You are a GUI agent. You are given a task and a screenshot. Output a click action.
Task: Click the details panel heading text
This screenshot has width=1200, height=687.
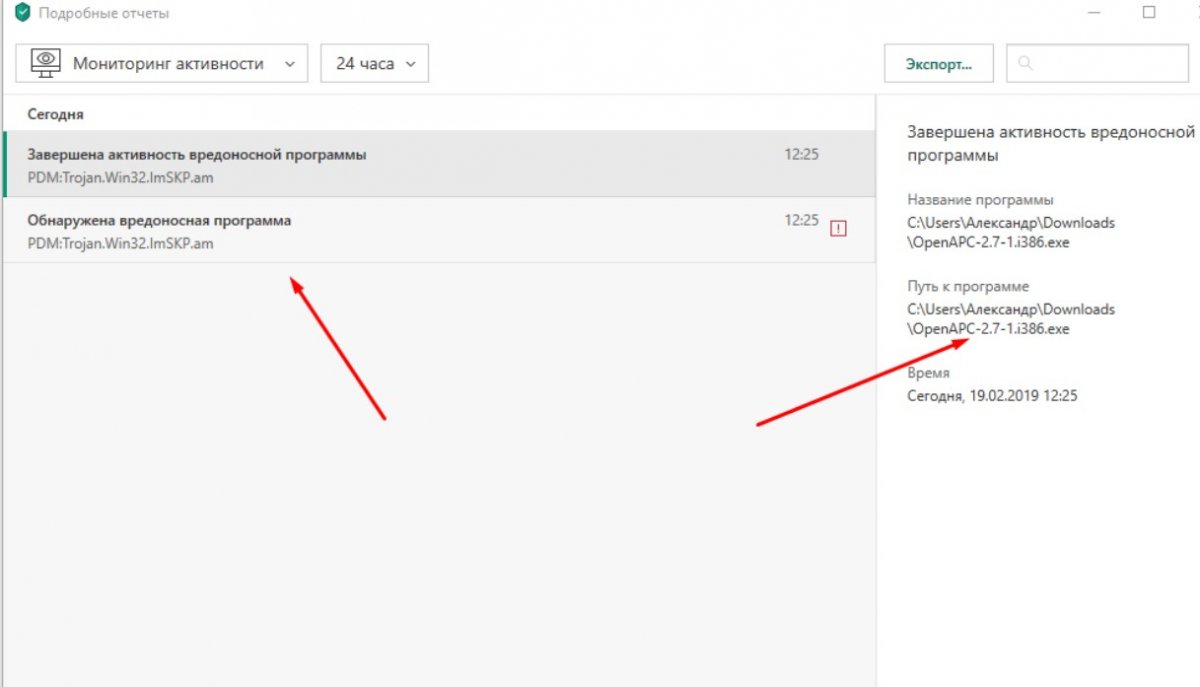click(1050, 143)
